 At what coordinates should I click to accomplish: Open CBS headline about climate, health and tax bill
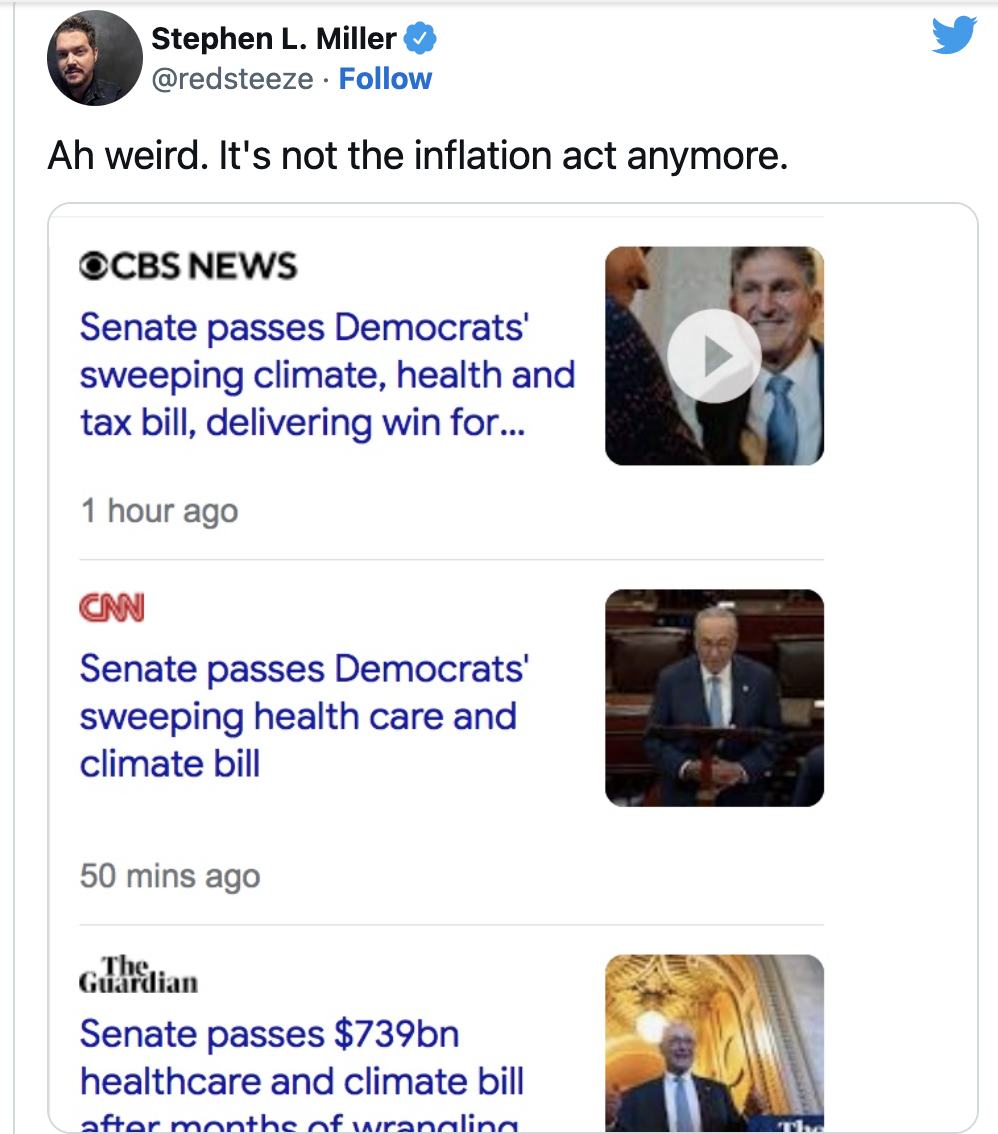[x=327, y=375]
